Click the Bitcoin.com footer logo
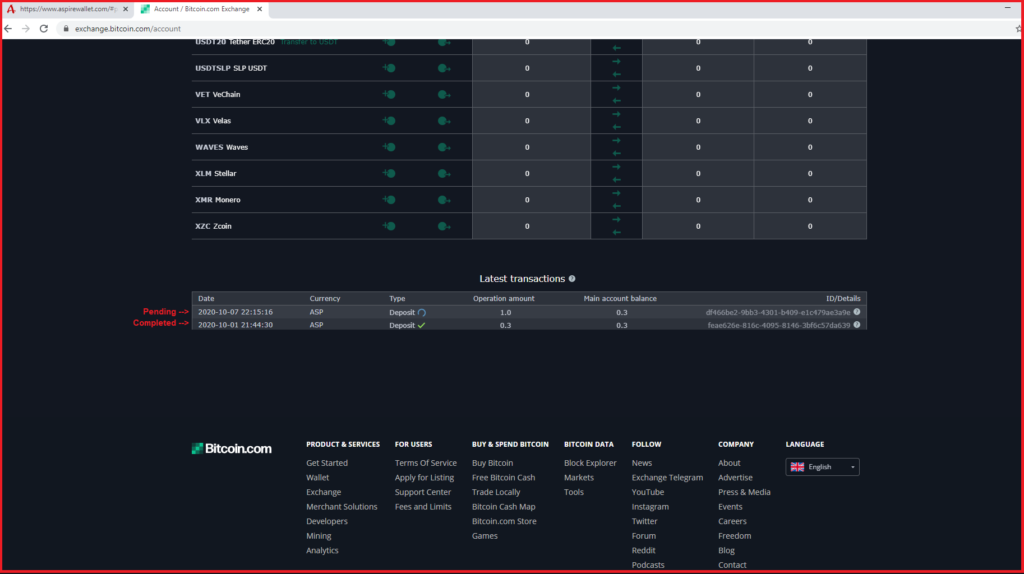1024x574 pixels. point(231,449)
